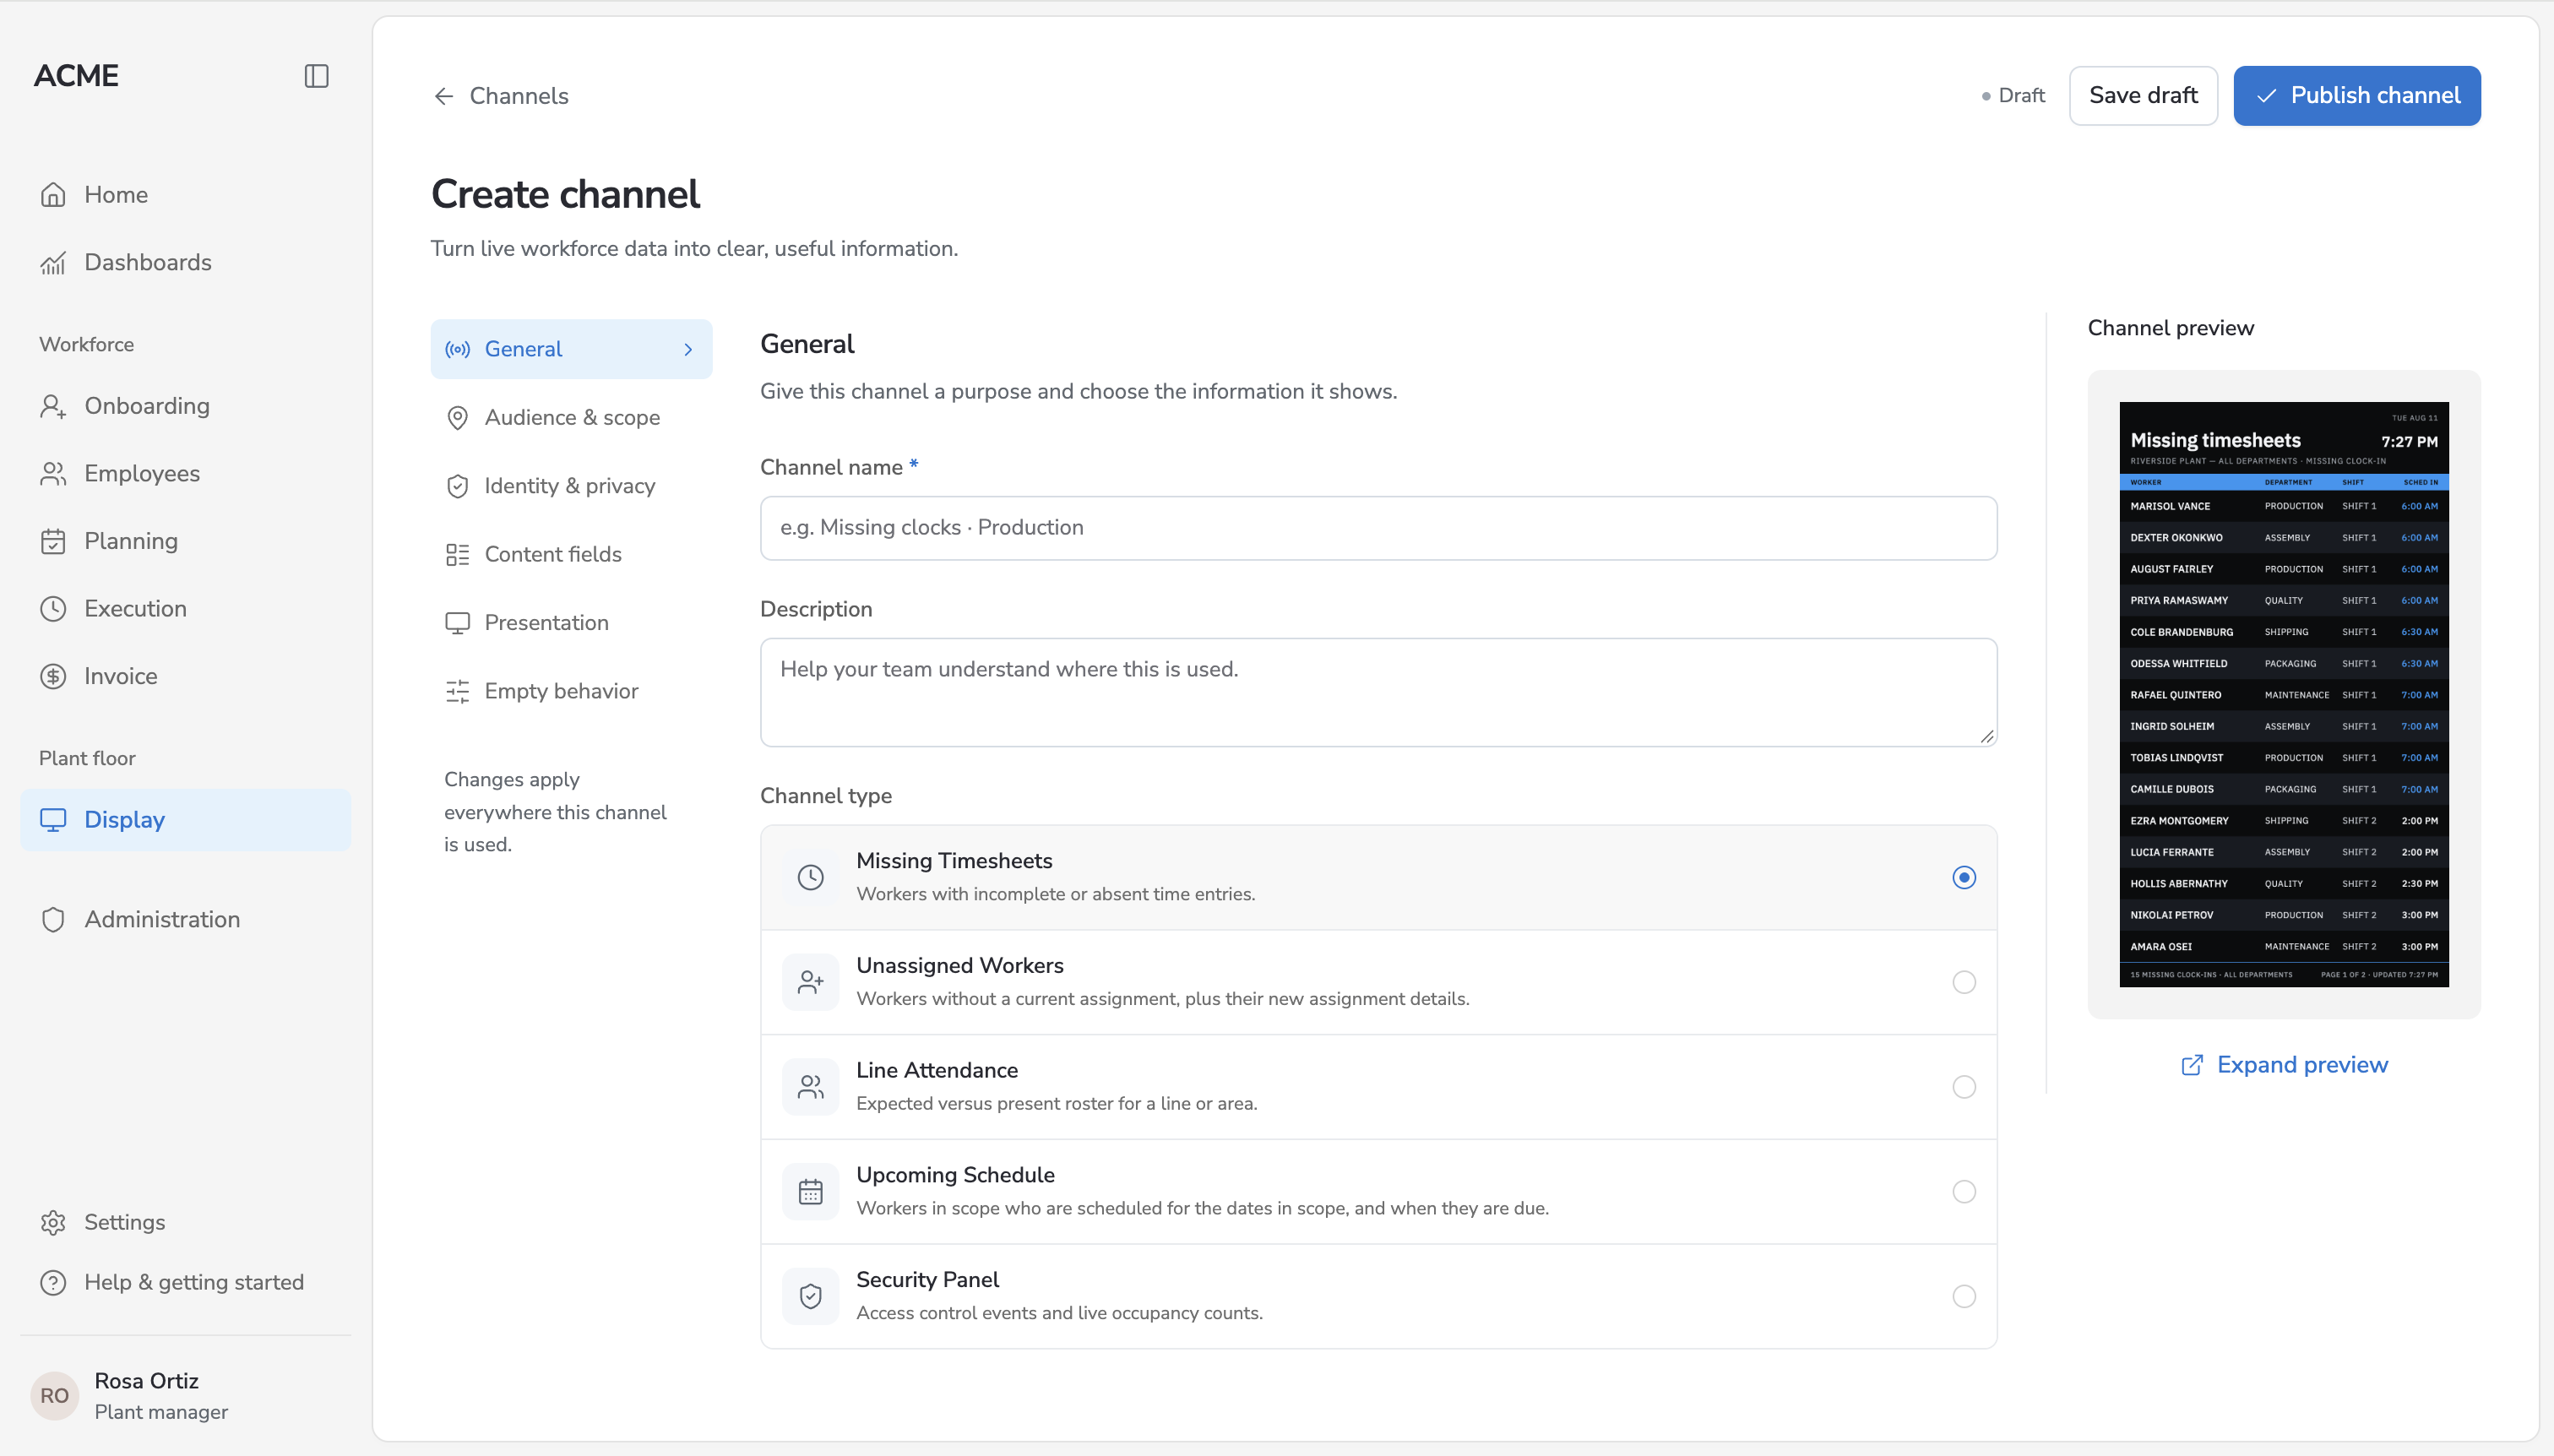The width and height of the screenshot is (2554, 1456).
Task: Click the Security Panel shield icon
Action: point(811,1296)
